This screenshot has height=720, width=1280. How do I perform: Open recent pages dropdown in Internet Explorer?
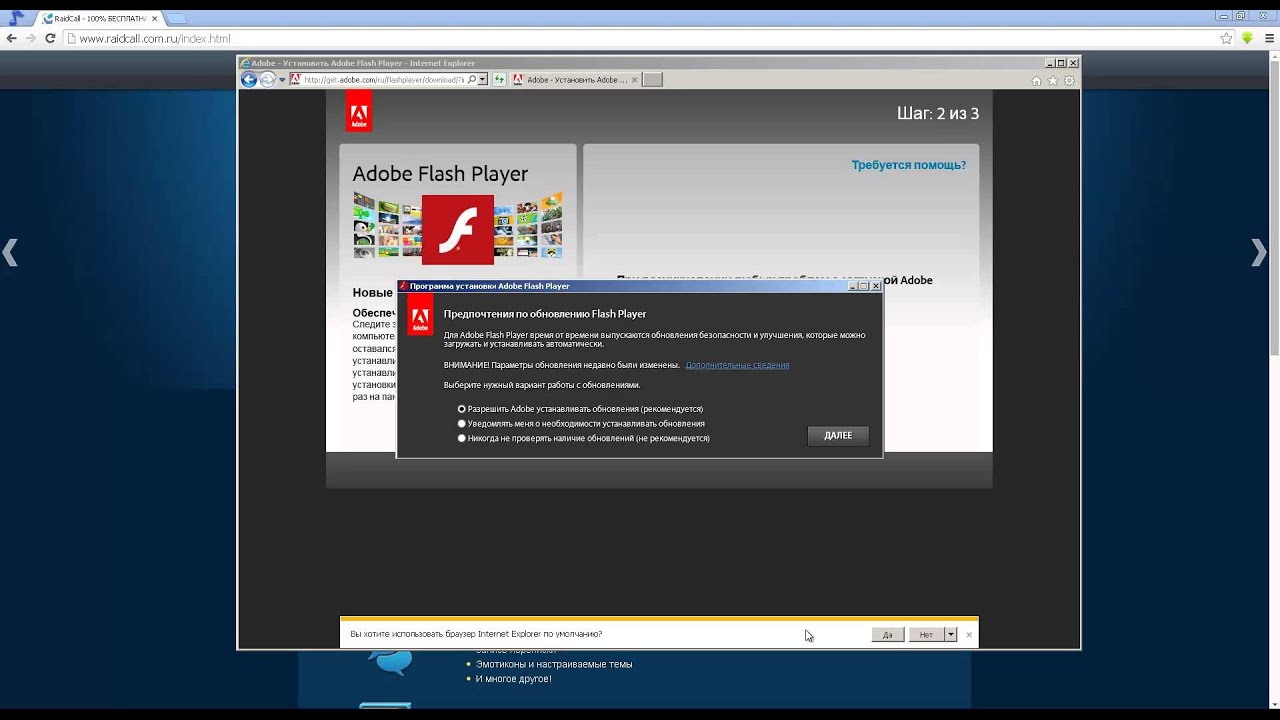282,80
